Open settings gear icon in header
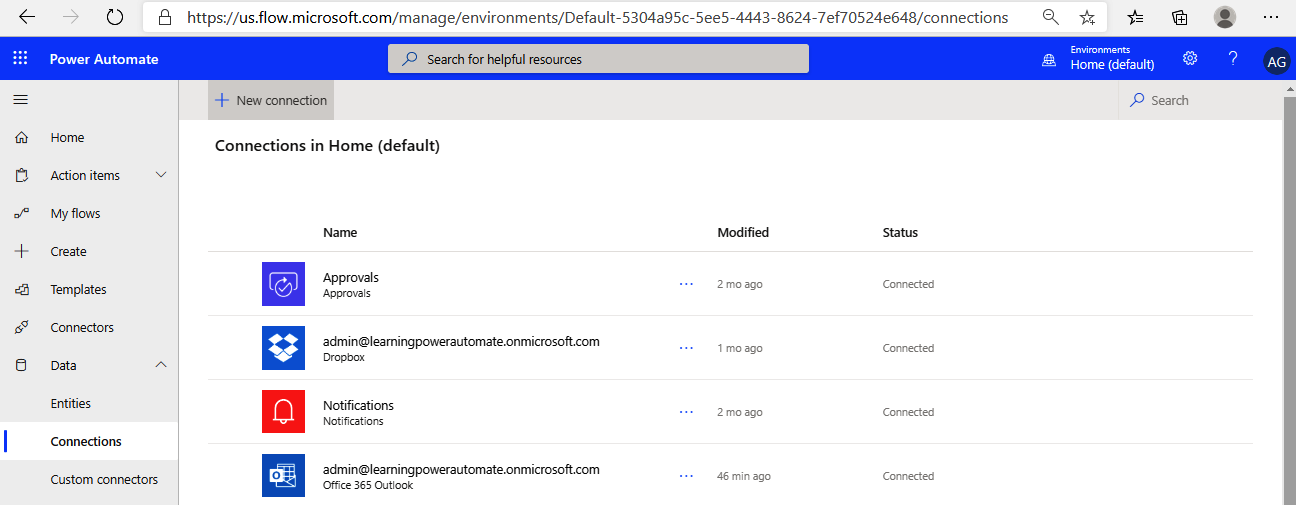The width and height of the screenshot is (1296, 505). (x=1190, y=59)
